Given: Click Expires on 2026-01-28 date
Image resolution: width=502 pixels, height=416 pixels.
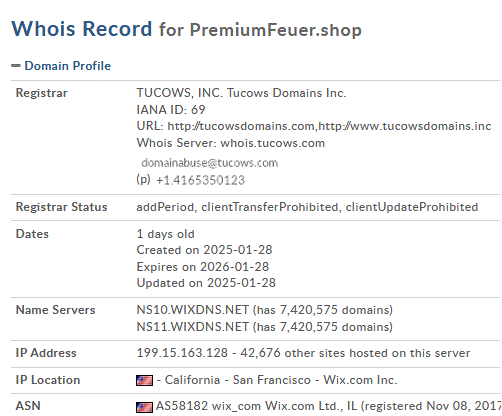Looking at the screenshot, I should [x=203, y=267].
